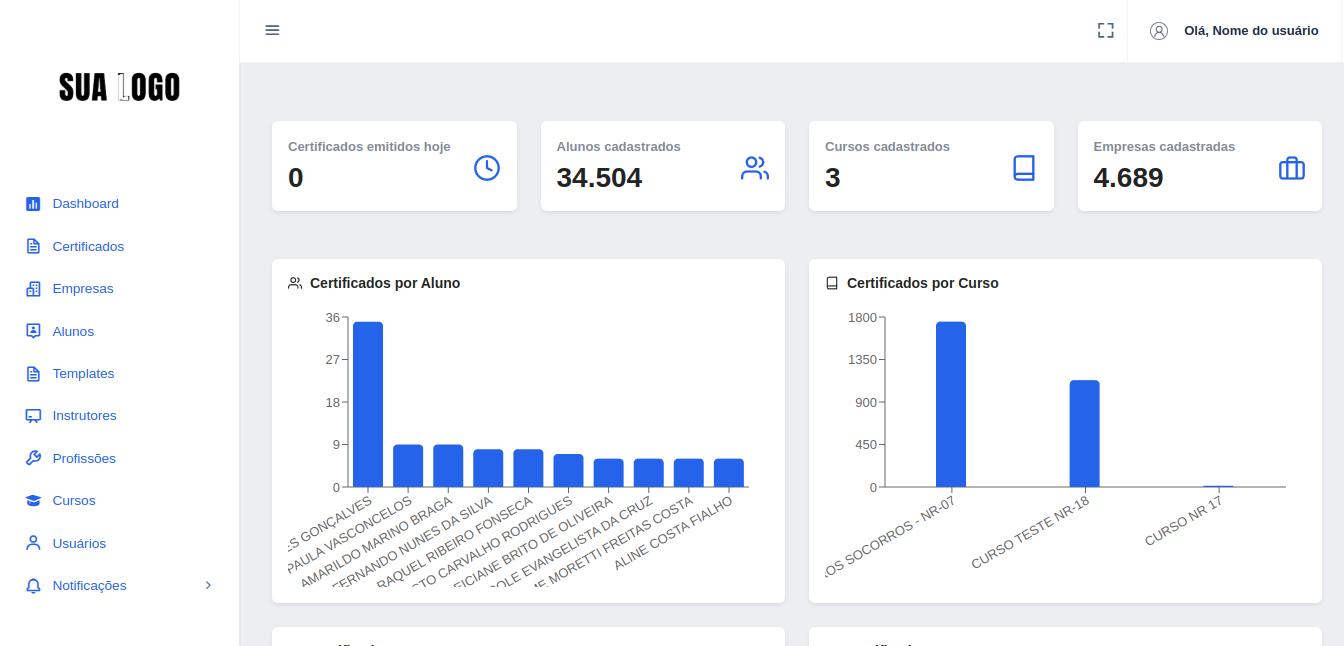Image resolution: width=1344 pixels, height=646 pixels.
Task: Select the Templates menu item
Action: [83, 374]
